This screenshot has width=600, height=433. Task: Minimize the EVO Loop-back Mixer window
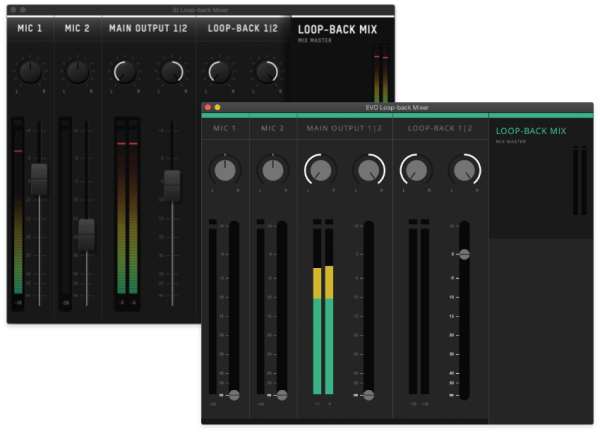(x=217, y=107)
